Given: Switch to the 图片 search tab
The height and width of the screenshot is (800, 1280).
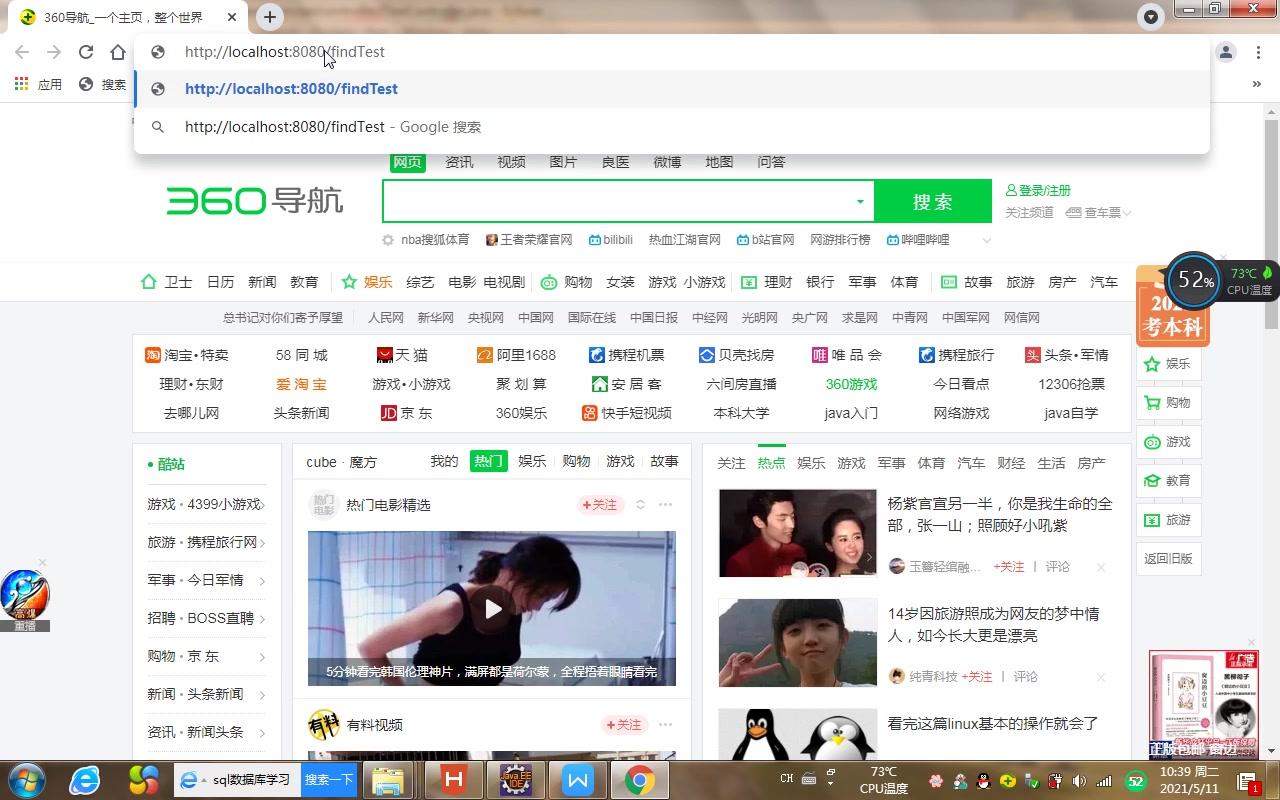Looking at the screenshot, I should click(563, 162).
